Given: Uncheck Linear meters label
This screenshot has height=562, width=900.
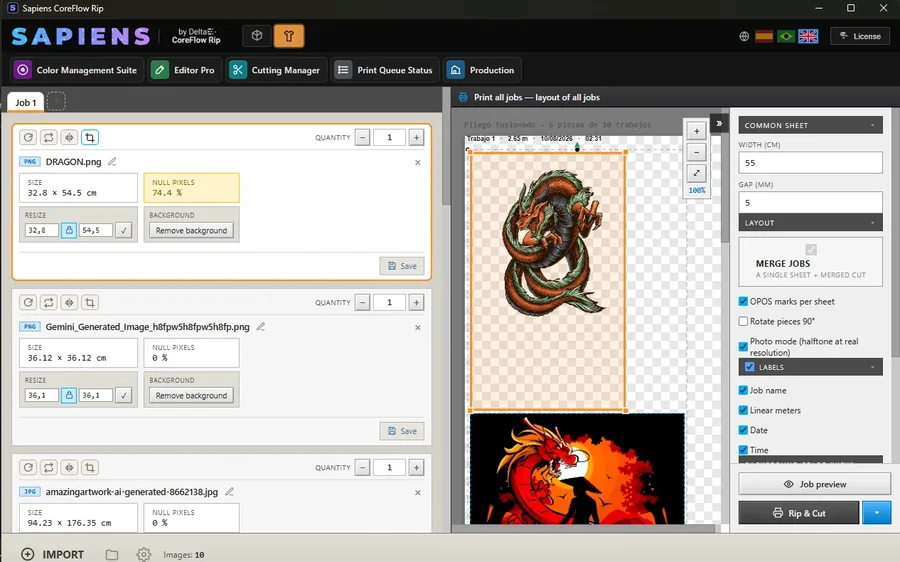Looking at the screenshot, I should [x=743, y=410].
